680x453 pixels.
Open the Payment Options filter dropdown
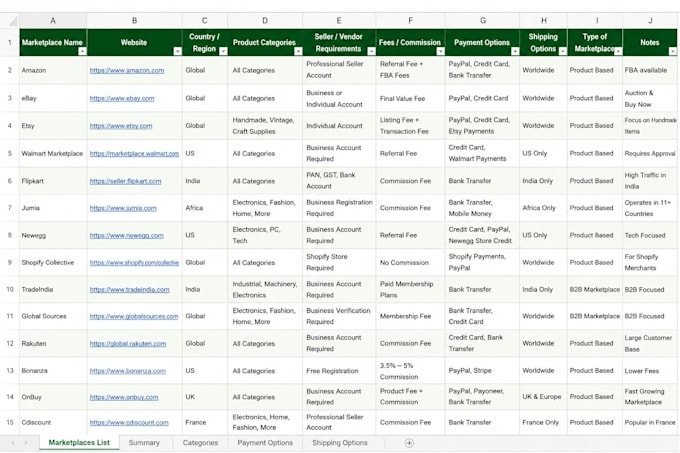point(515,51)
